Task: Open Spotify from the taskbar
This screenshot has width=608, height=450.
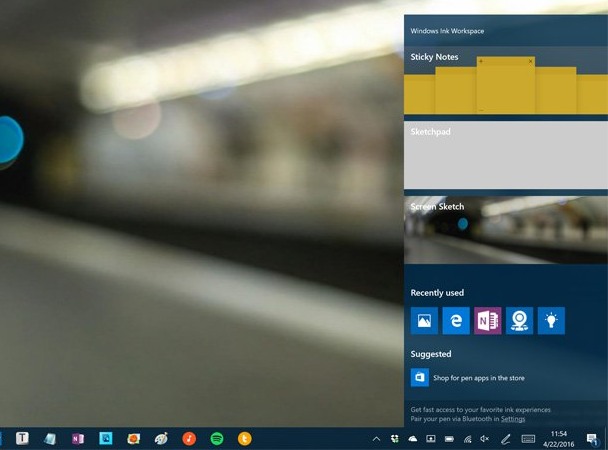Action: tap(217, 438)
